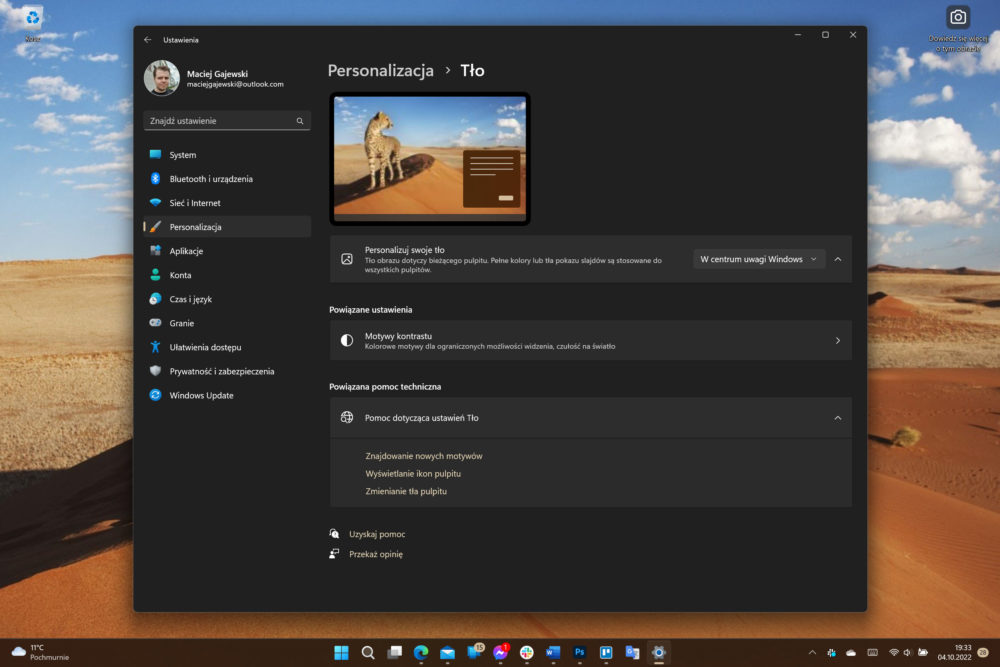Open the Personalizuj swoje tło image icon
Image resolution: width=1000 pixels, height=667 pixels.
tap(347, 259)
